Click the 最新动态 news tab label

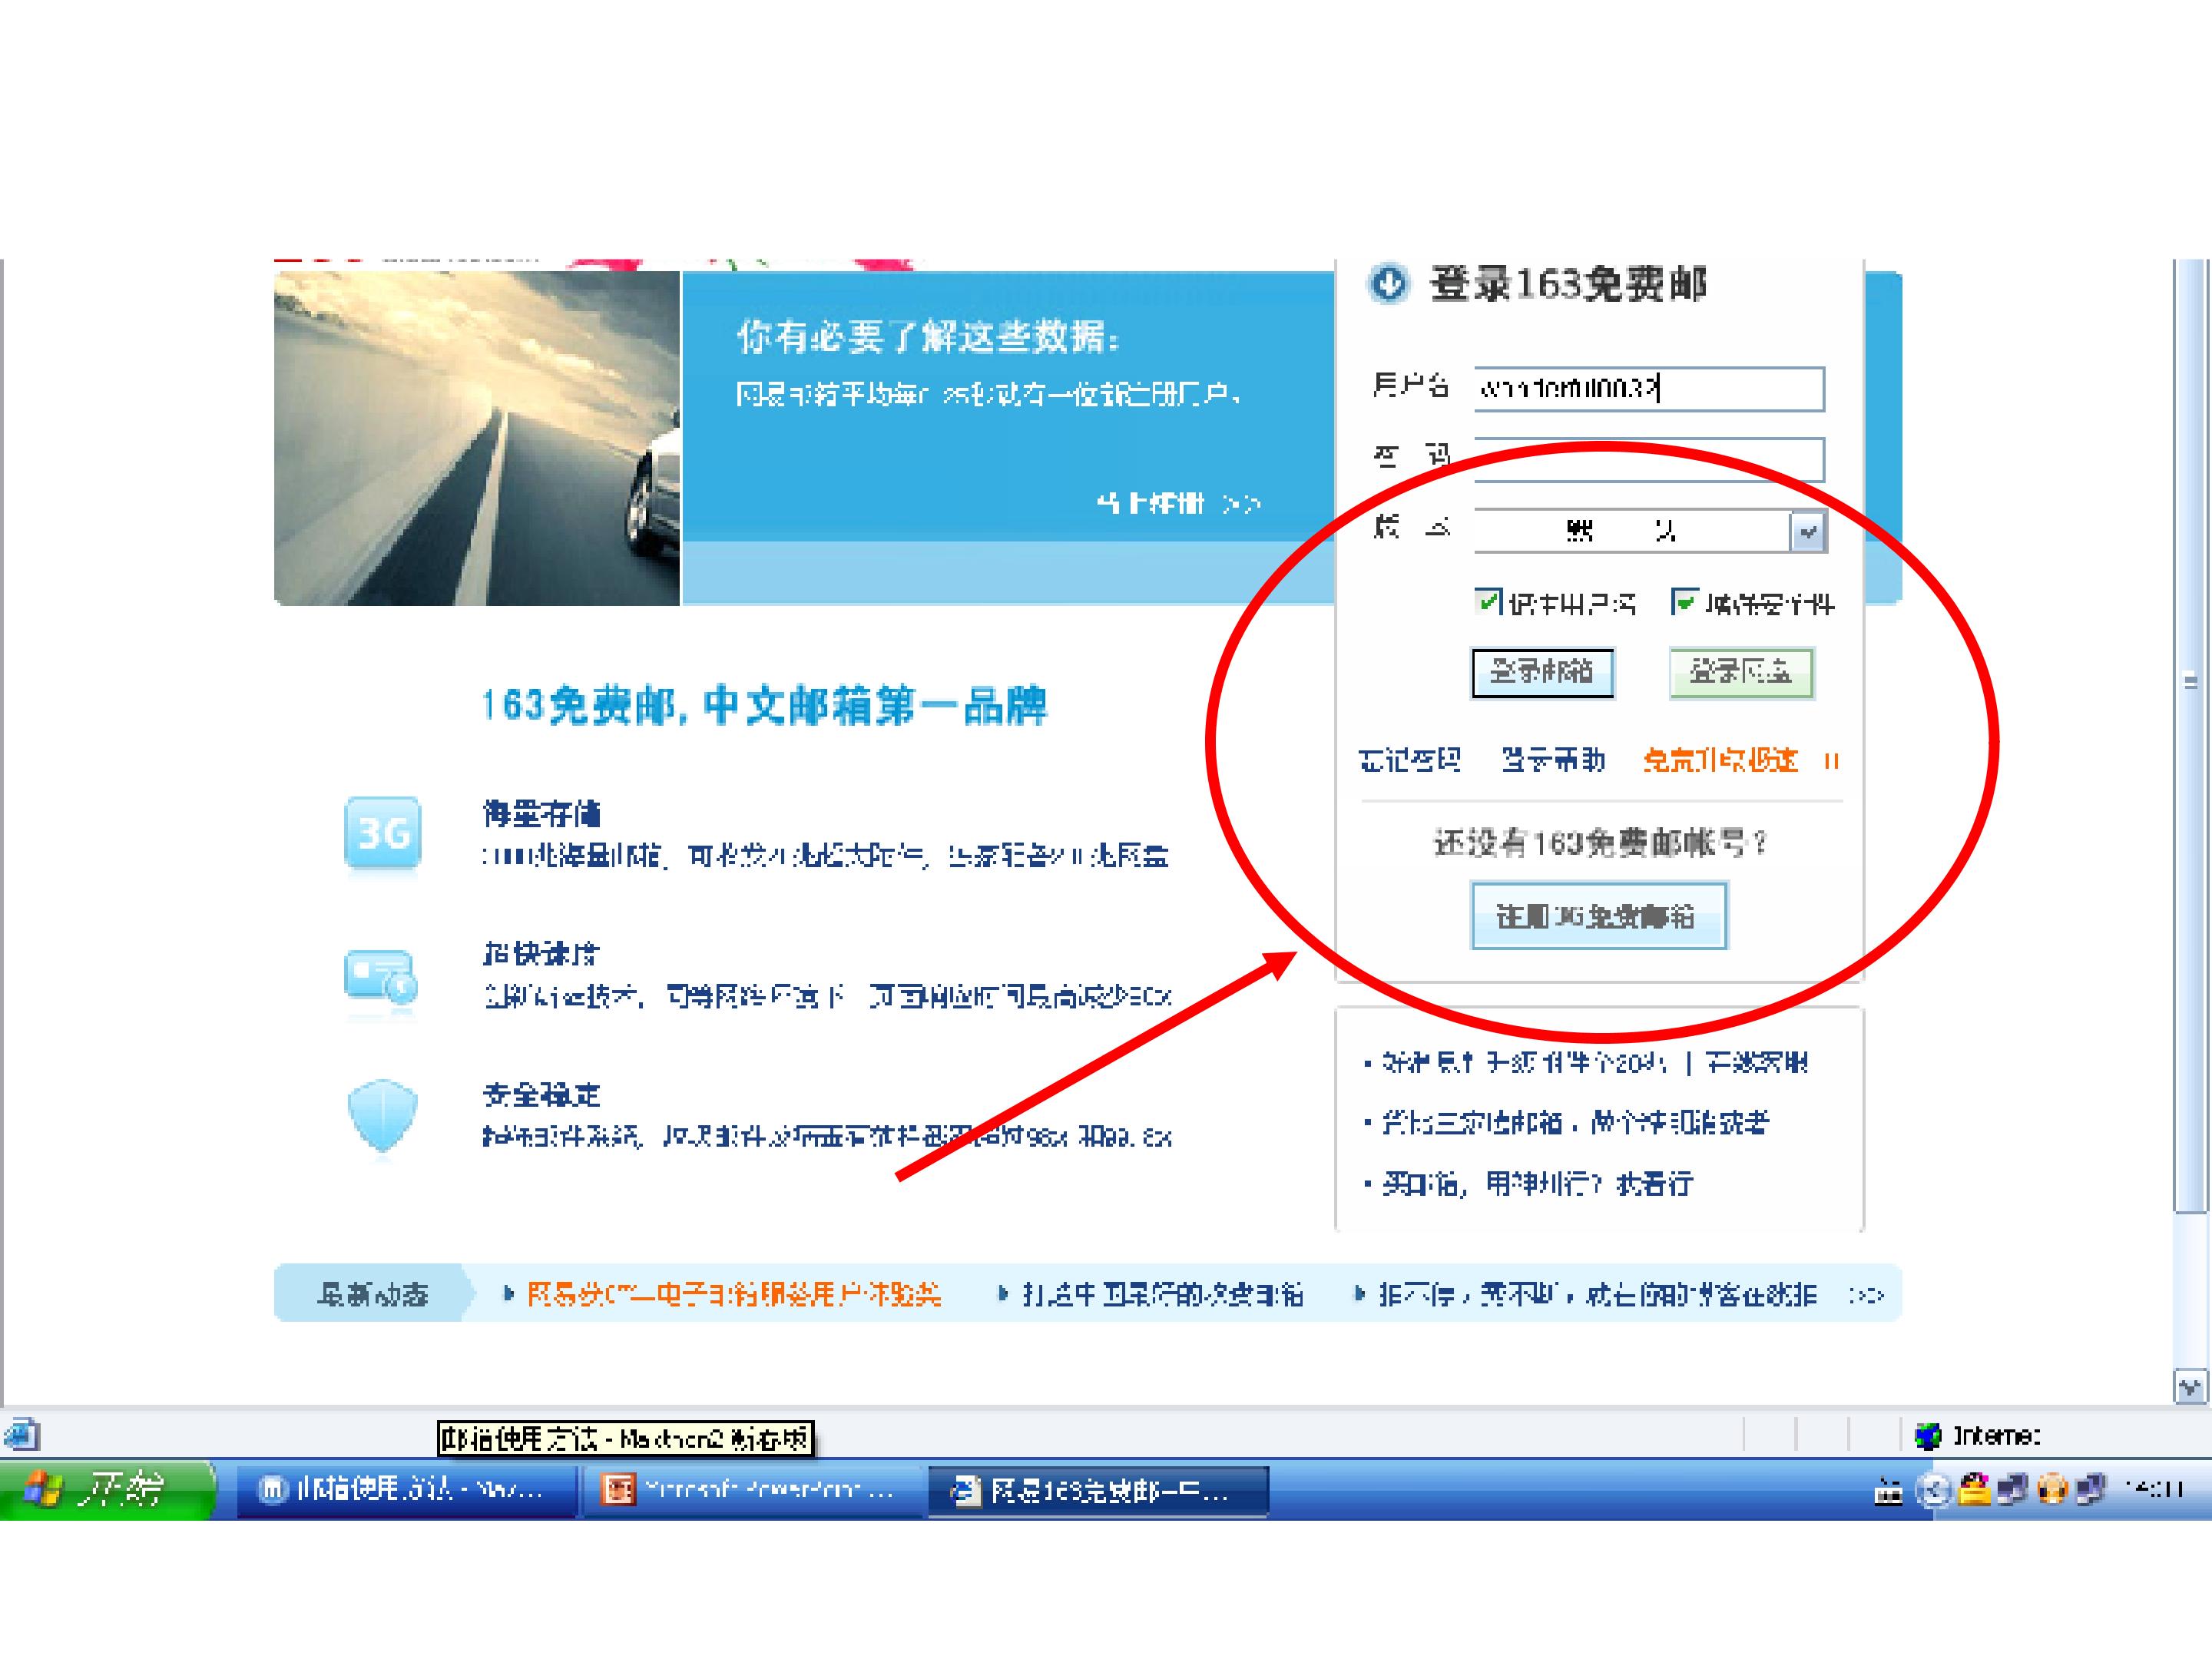tap(373, 1294)
